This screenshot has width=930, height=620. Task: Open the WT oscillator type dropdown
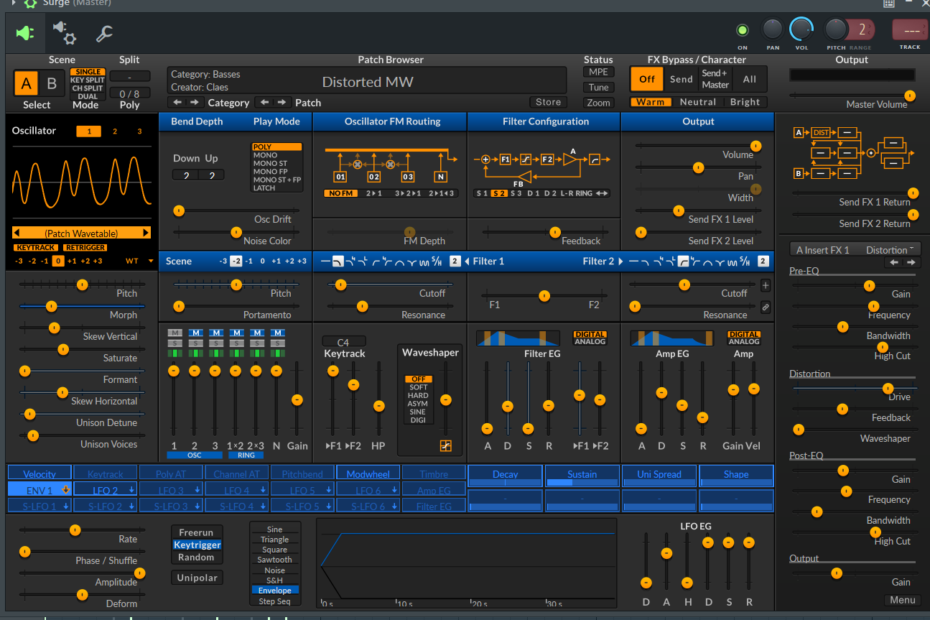click(x=139, y=261)
